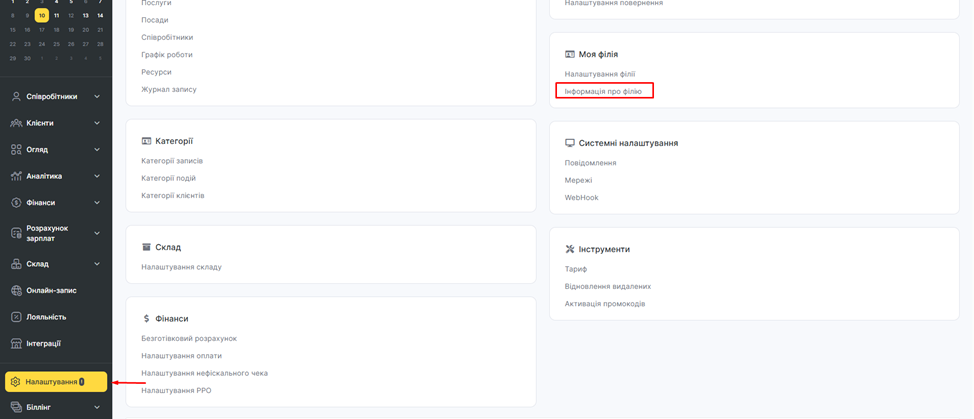Open Активація промокодів link
This screenshot has width=974, height=419.
[x=604, y=304]
